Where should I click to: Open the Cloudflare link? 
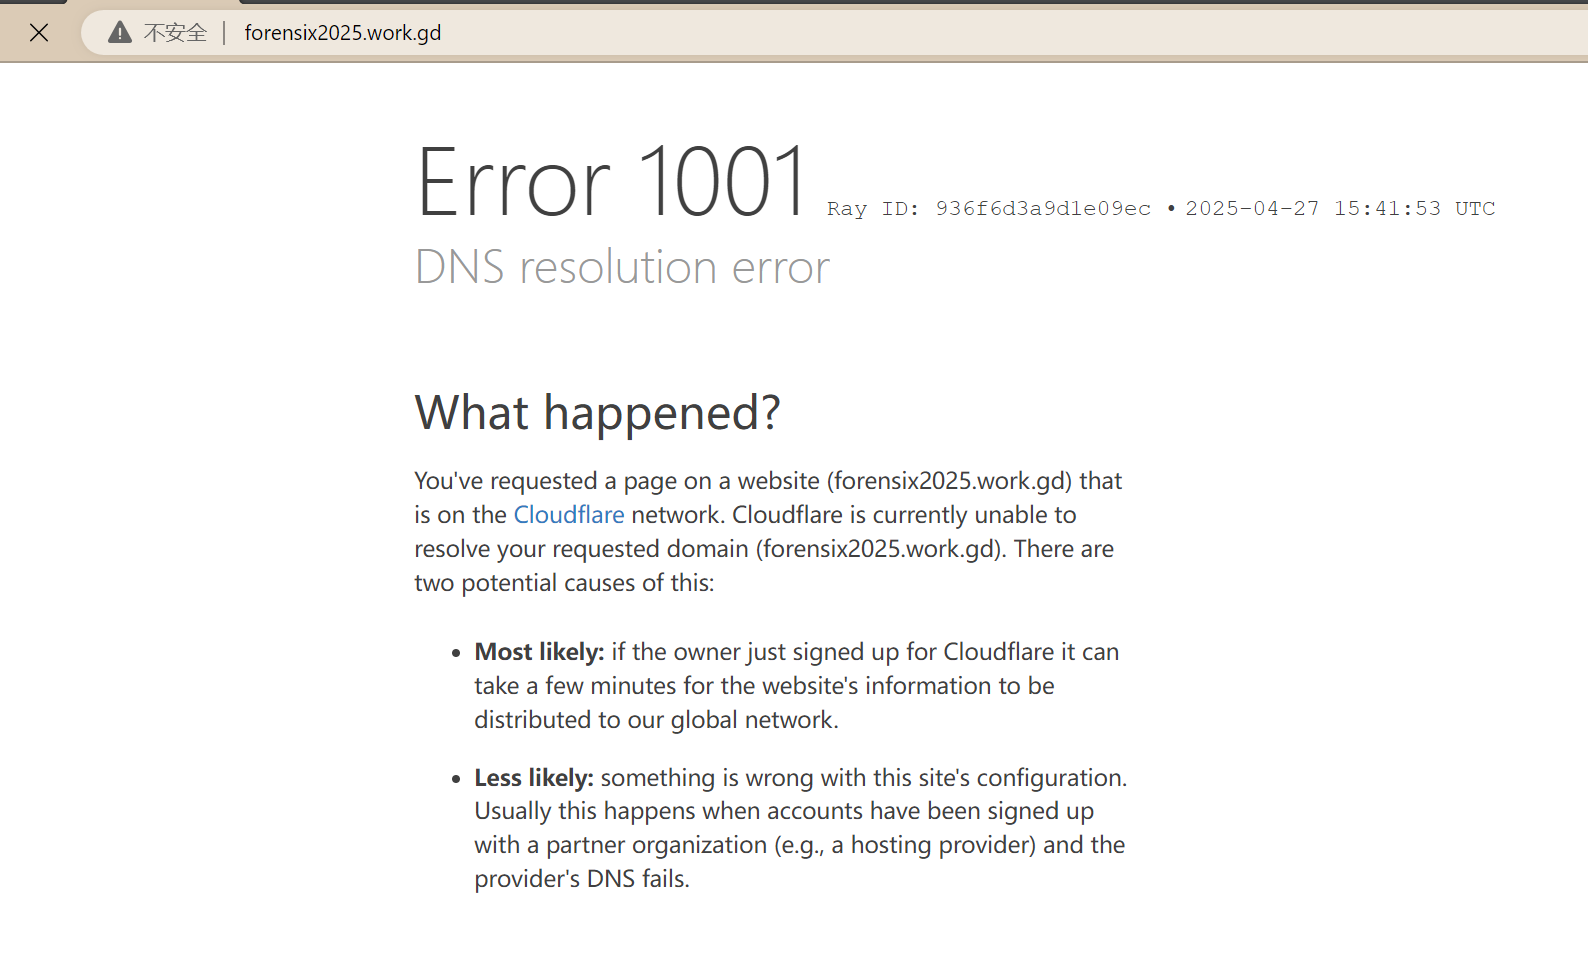[568, 515]
